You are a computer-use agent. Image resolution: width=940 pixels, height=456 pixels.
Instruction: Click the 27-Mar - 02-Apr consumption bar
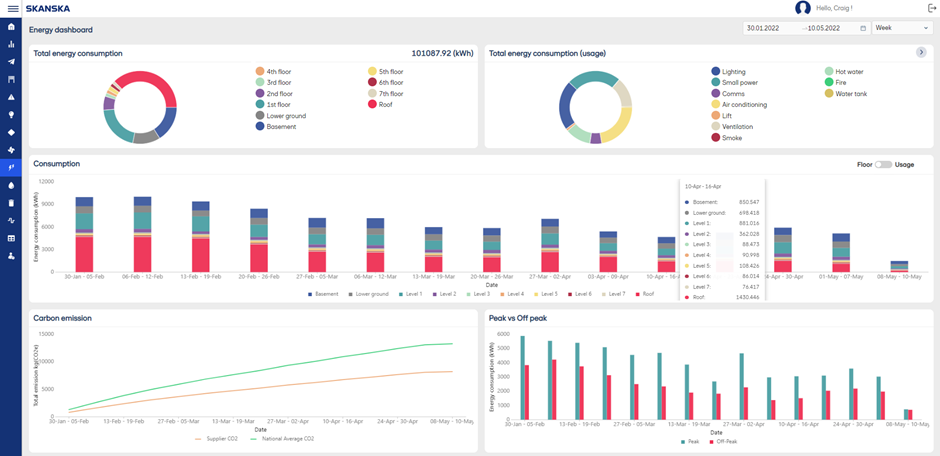click(550, 246)
